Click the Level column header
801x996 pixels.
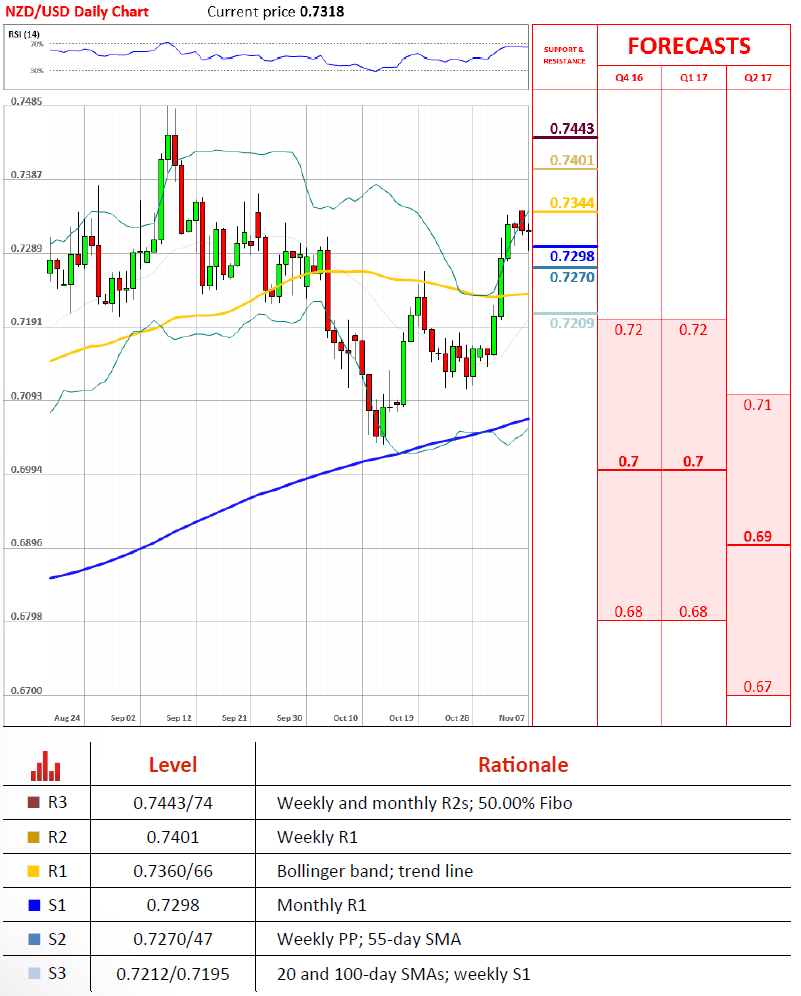click(173, 765)
